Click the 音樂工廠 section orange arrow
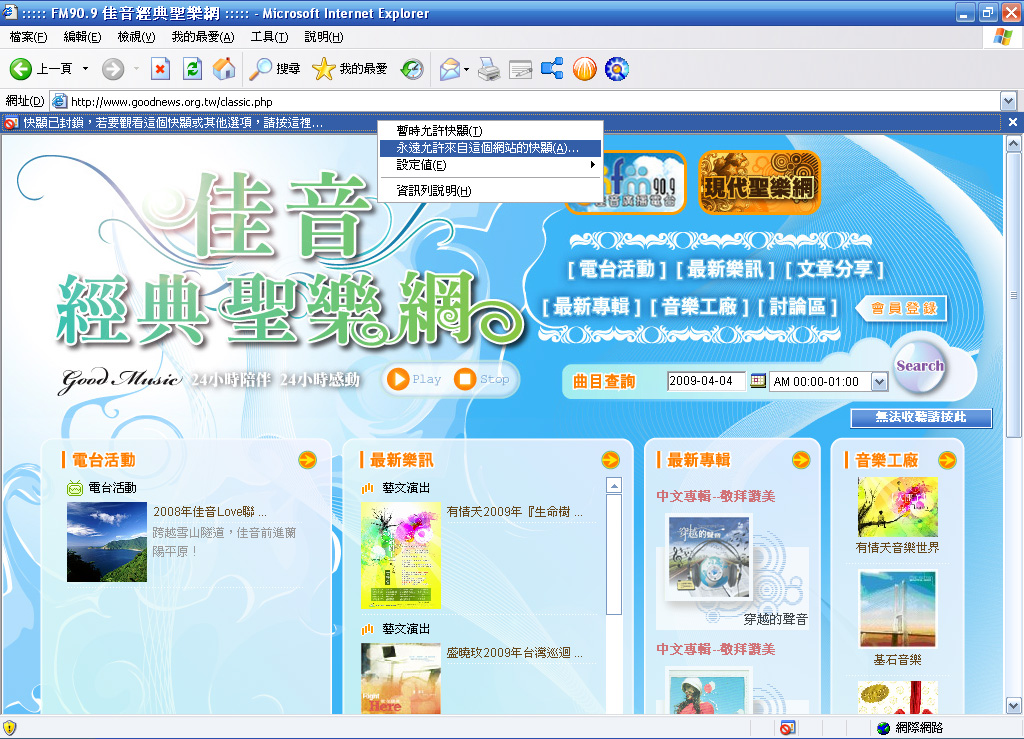Image resolution: width=1024 pixels, height=739 pixels. [947, 460]
